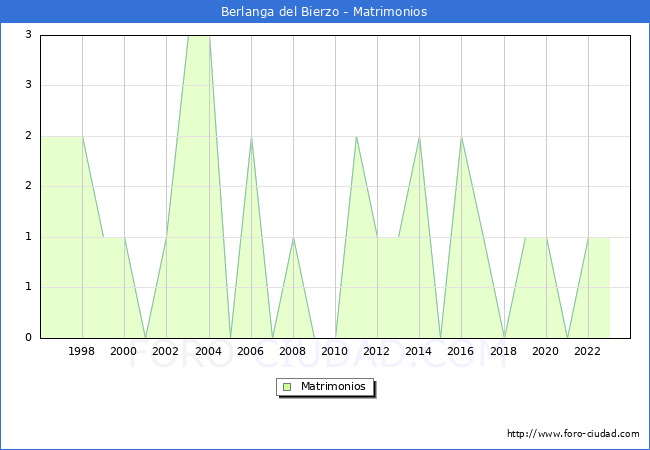Image resolution: width=650 pixels, height=450 pixels.
Task: Click the 2006 x-axis label
Action: (x=250, y=351)
